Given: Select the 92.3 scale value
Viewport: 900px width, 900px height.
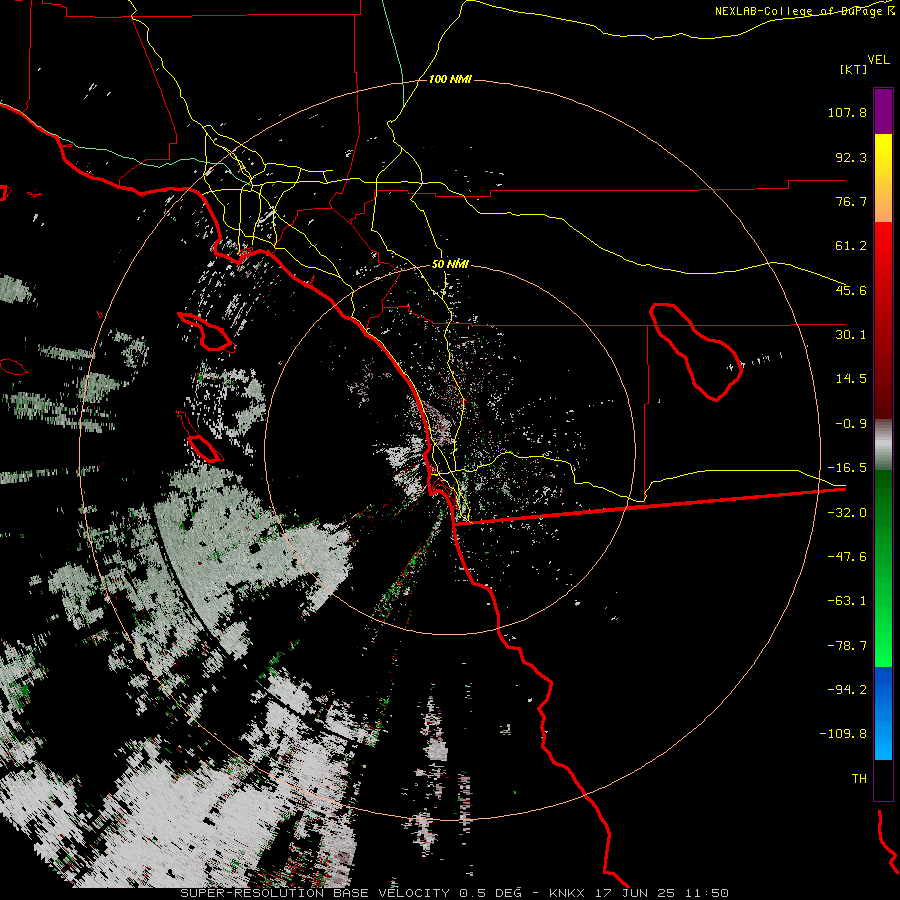Looking at the screenshot, I should pos(851,157).
